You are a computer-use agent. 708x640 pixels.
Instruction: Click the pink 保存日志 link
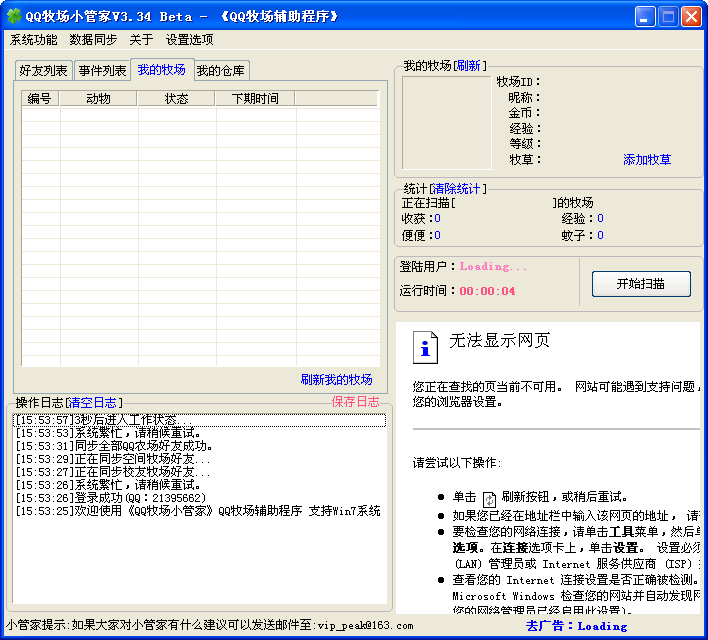click(x=355, y=402)
